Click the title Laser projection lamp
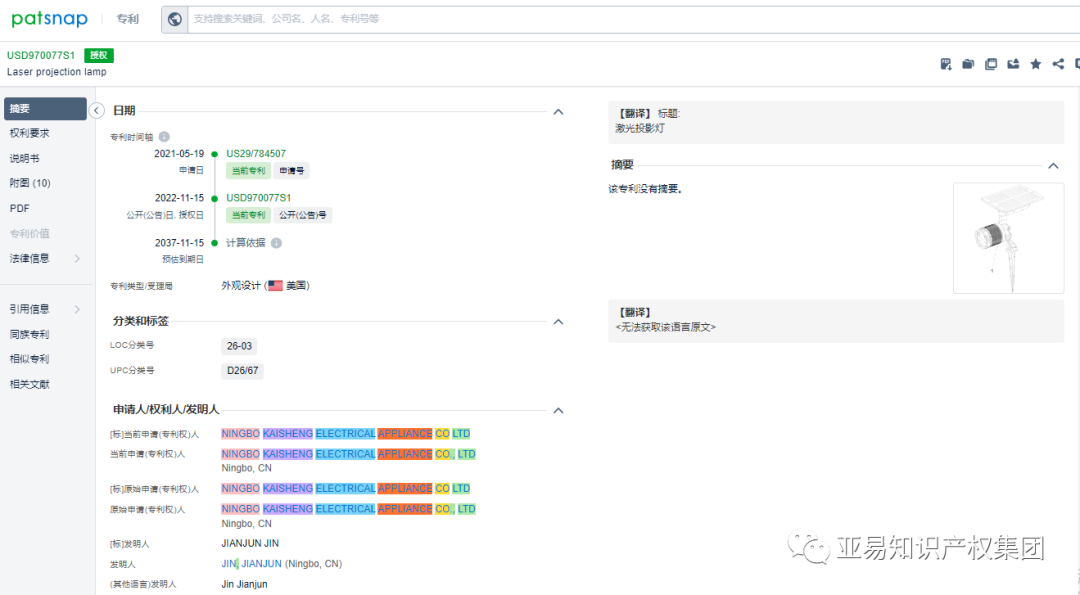 coord(56,72)
